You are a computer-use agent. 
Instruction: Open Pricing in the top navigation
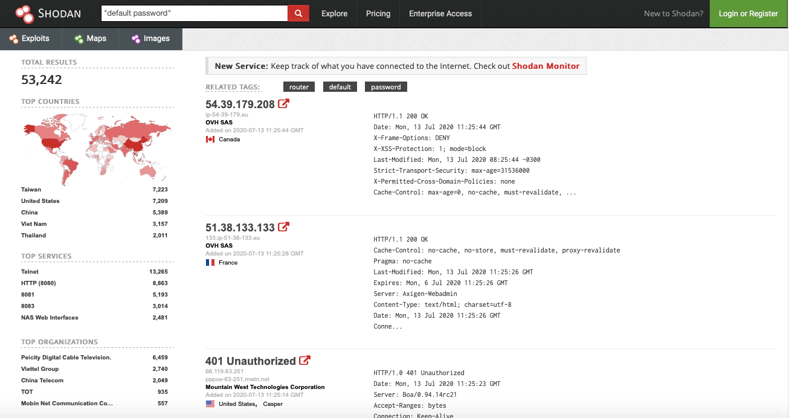[x=378, y=14]
